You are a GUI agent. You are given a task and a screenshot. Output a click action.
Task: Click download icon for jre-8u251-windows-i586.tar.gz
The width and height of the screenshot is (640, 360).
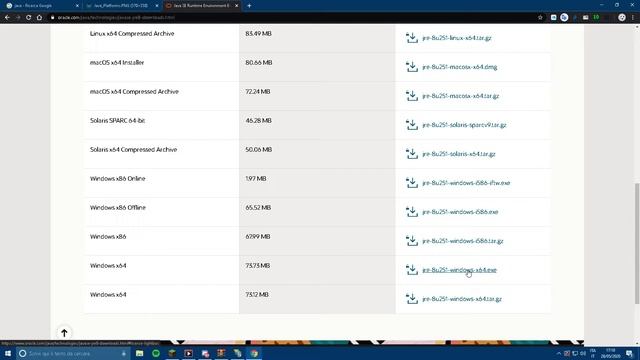(412, 240)
